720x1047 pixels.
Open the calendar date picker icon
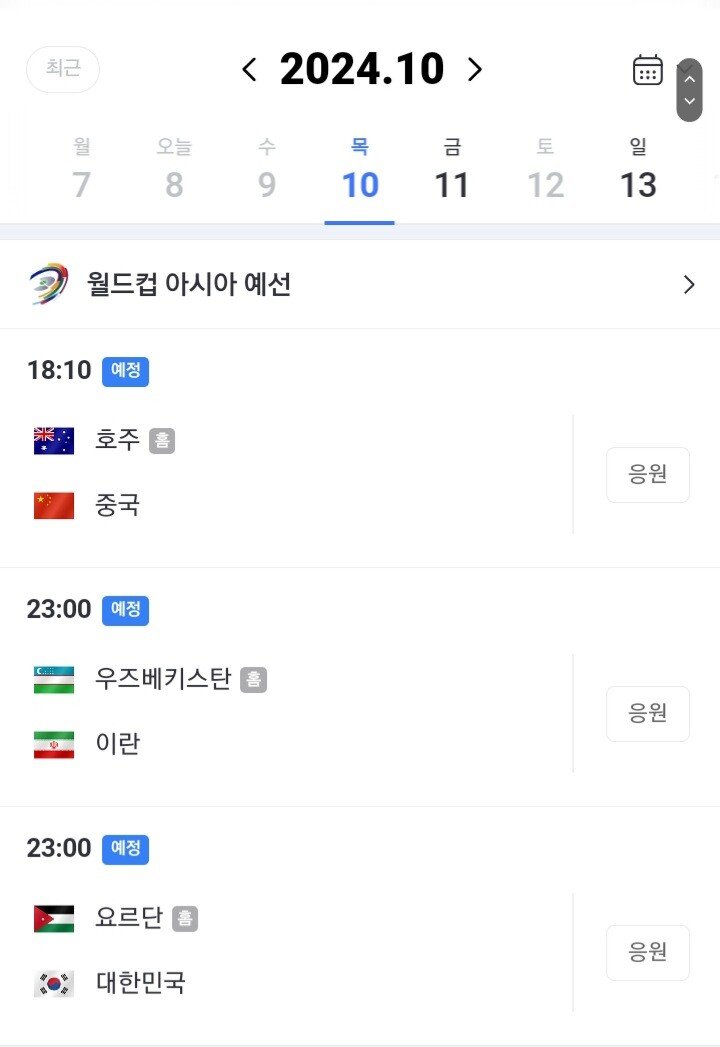(x=647, y=70)
